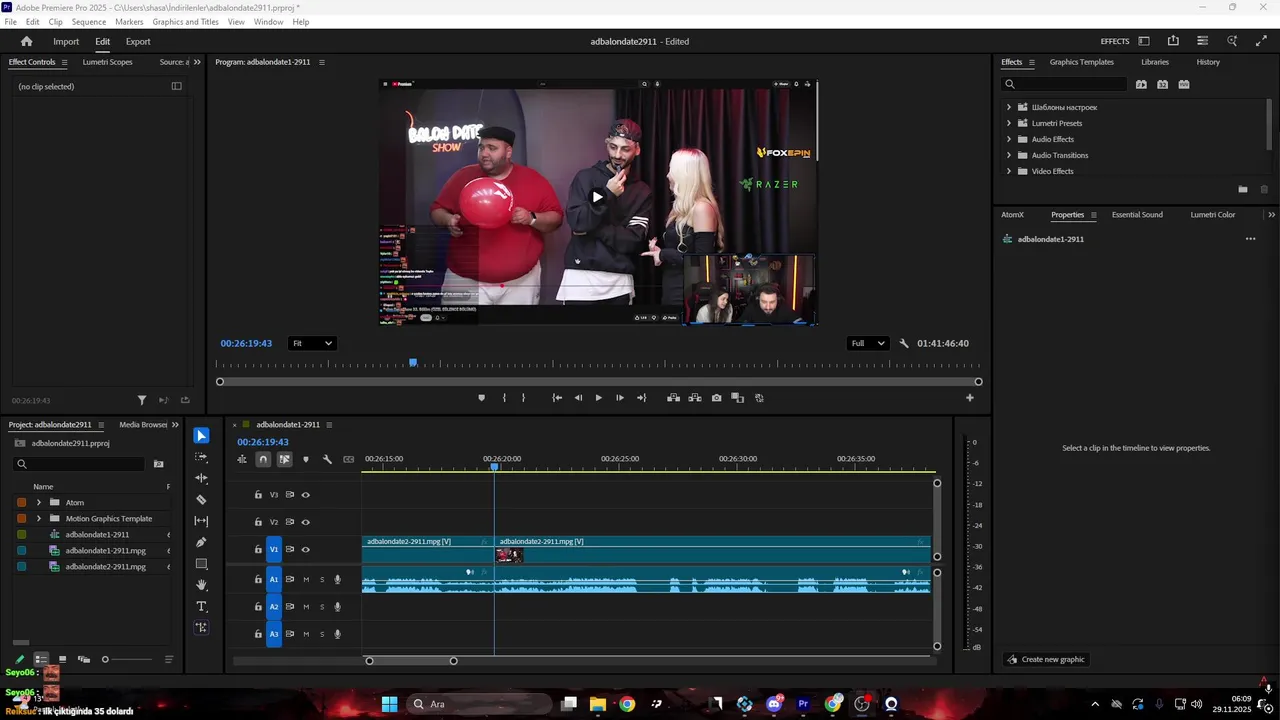Select the Selection tool arrow
This screenshot has height=720, width=1280.
(201, 436)
